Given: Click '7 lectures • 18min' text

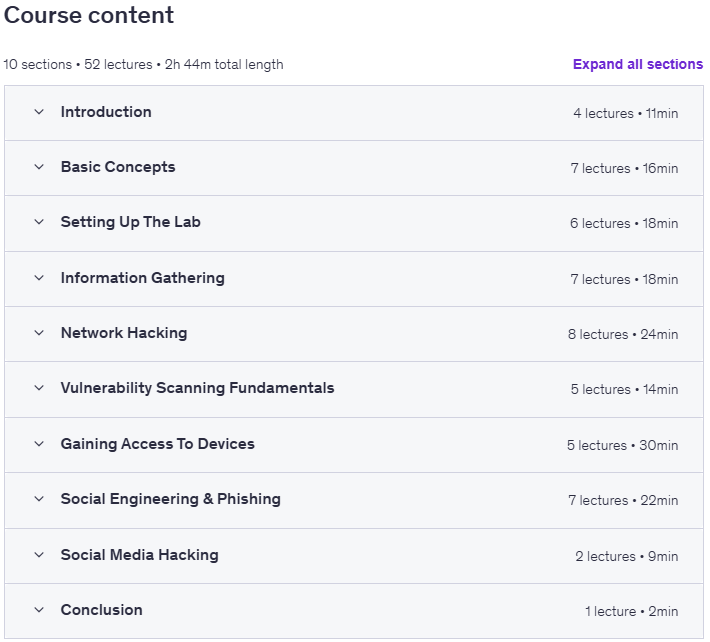Looking at the screenshot, I should (624, 279).
